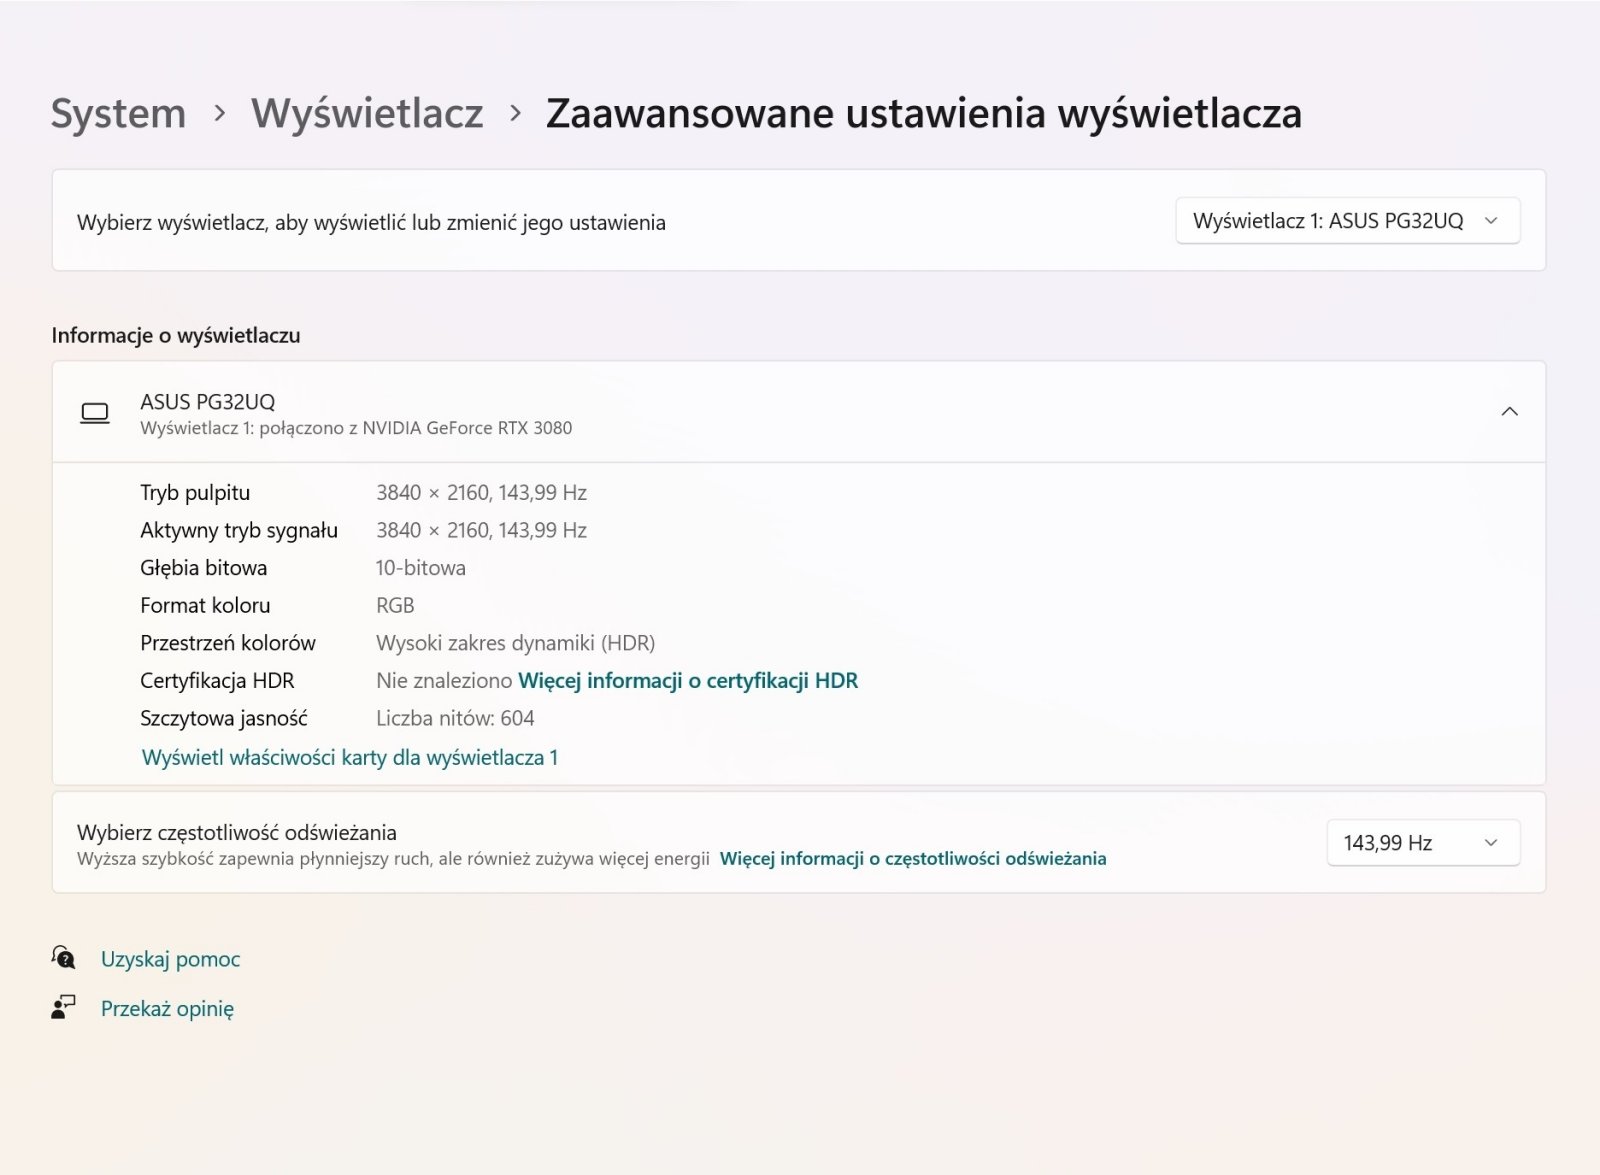1600x1175 pixels.
Task: Click the 10-bitowa bit depth value
Action: tap(421, 568)
